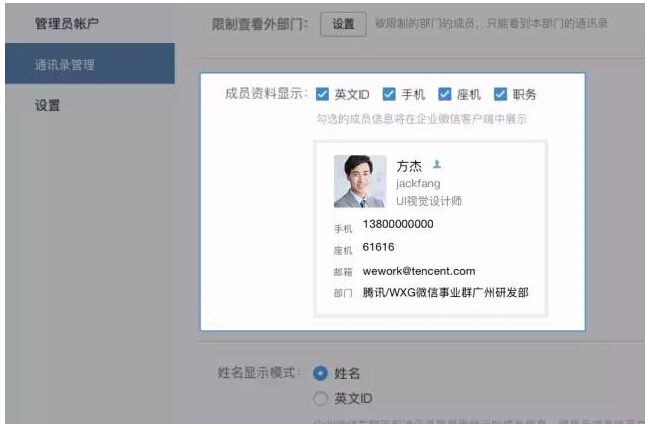Choose 英文ID radio under 姓名显示模式
The width and height of the screenshot is (651, 428).
(x=320, y=399)
